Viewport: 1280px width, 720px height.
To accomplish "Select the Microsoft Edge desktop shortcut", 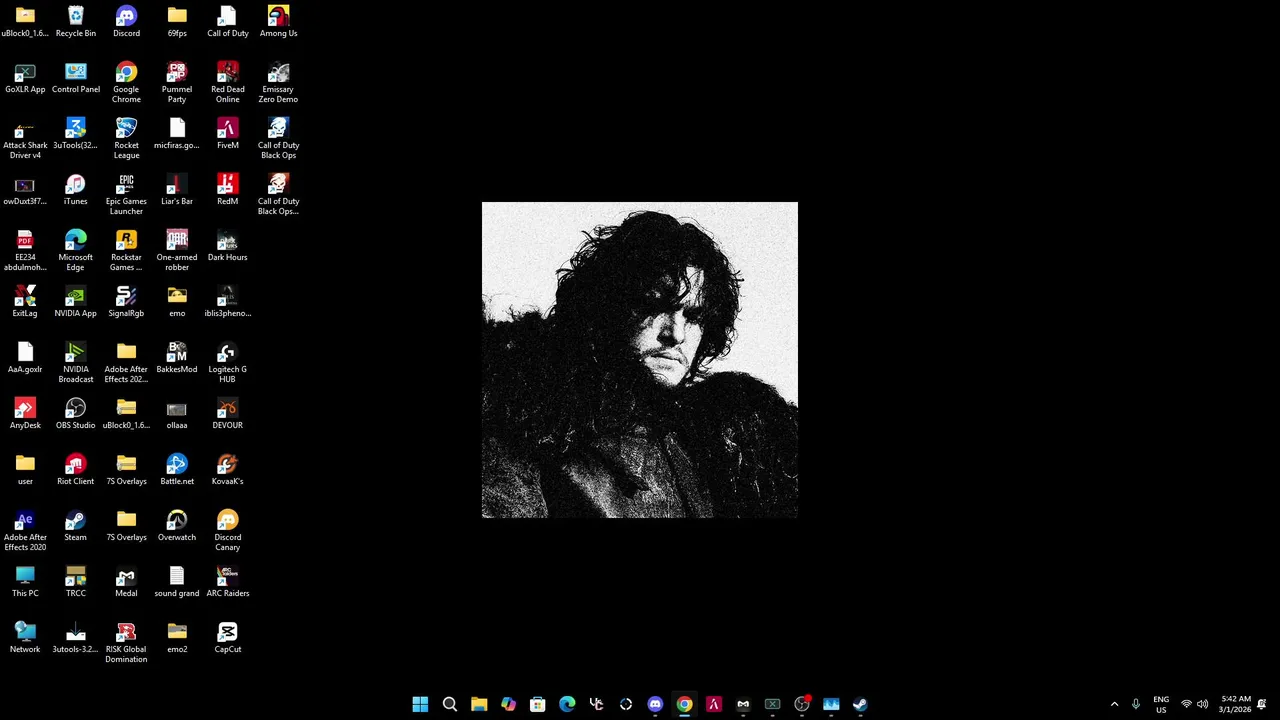I will pyautogui.click(x=76, y=251).
